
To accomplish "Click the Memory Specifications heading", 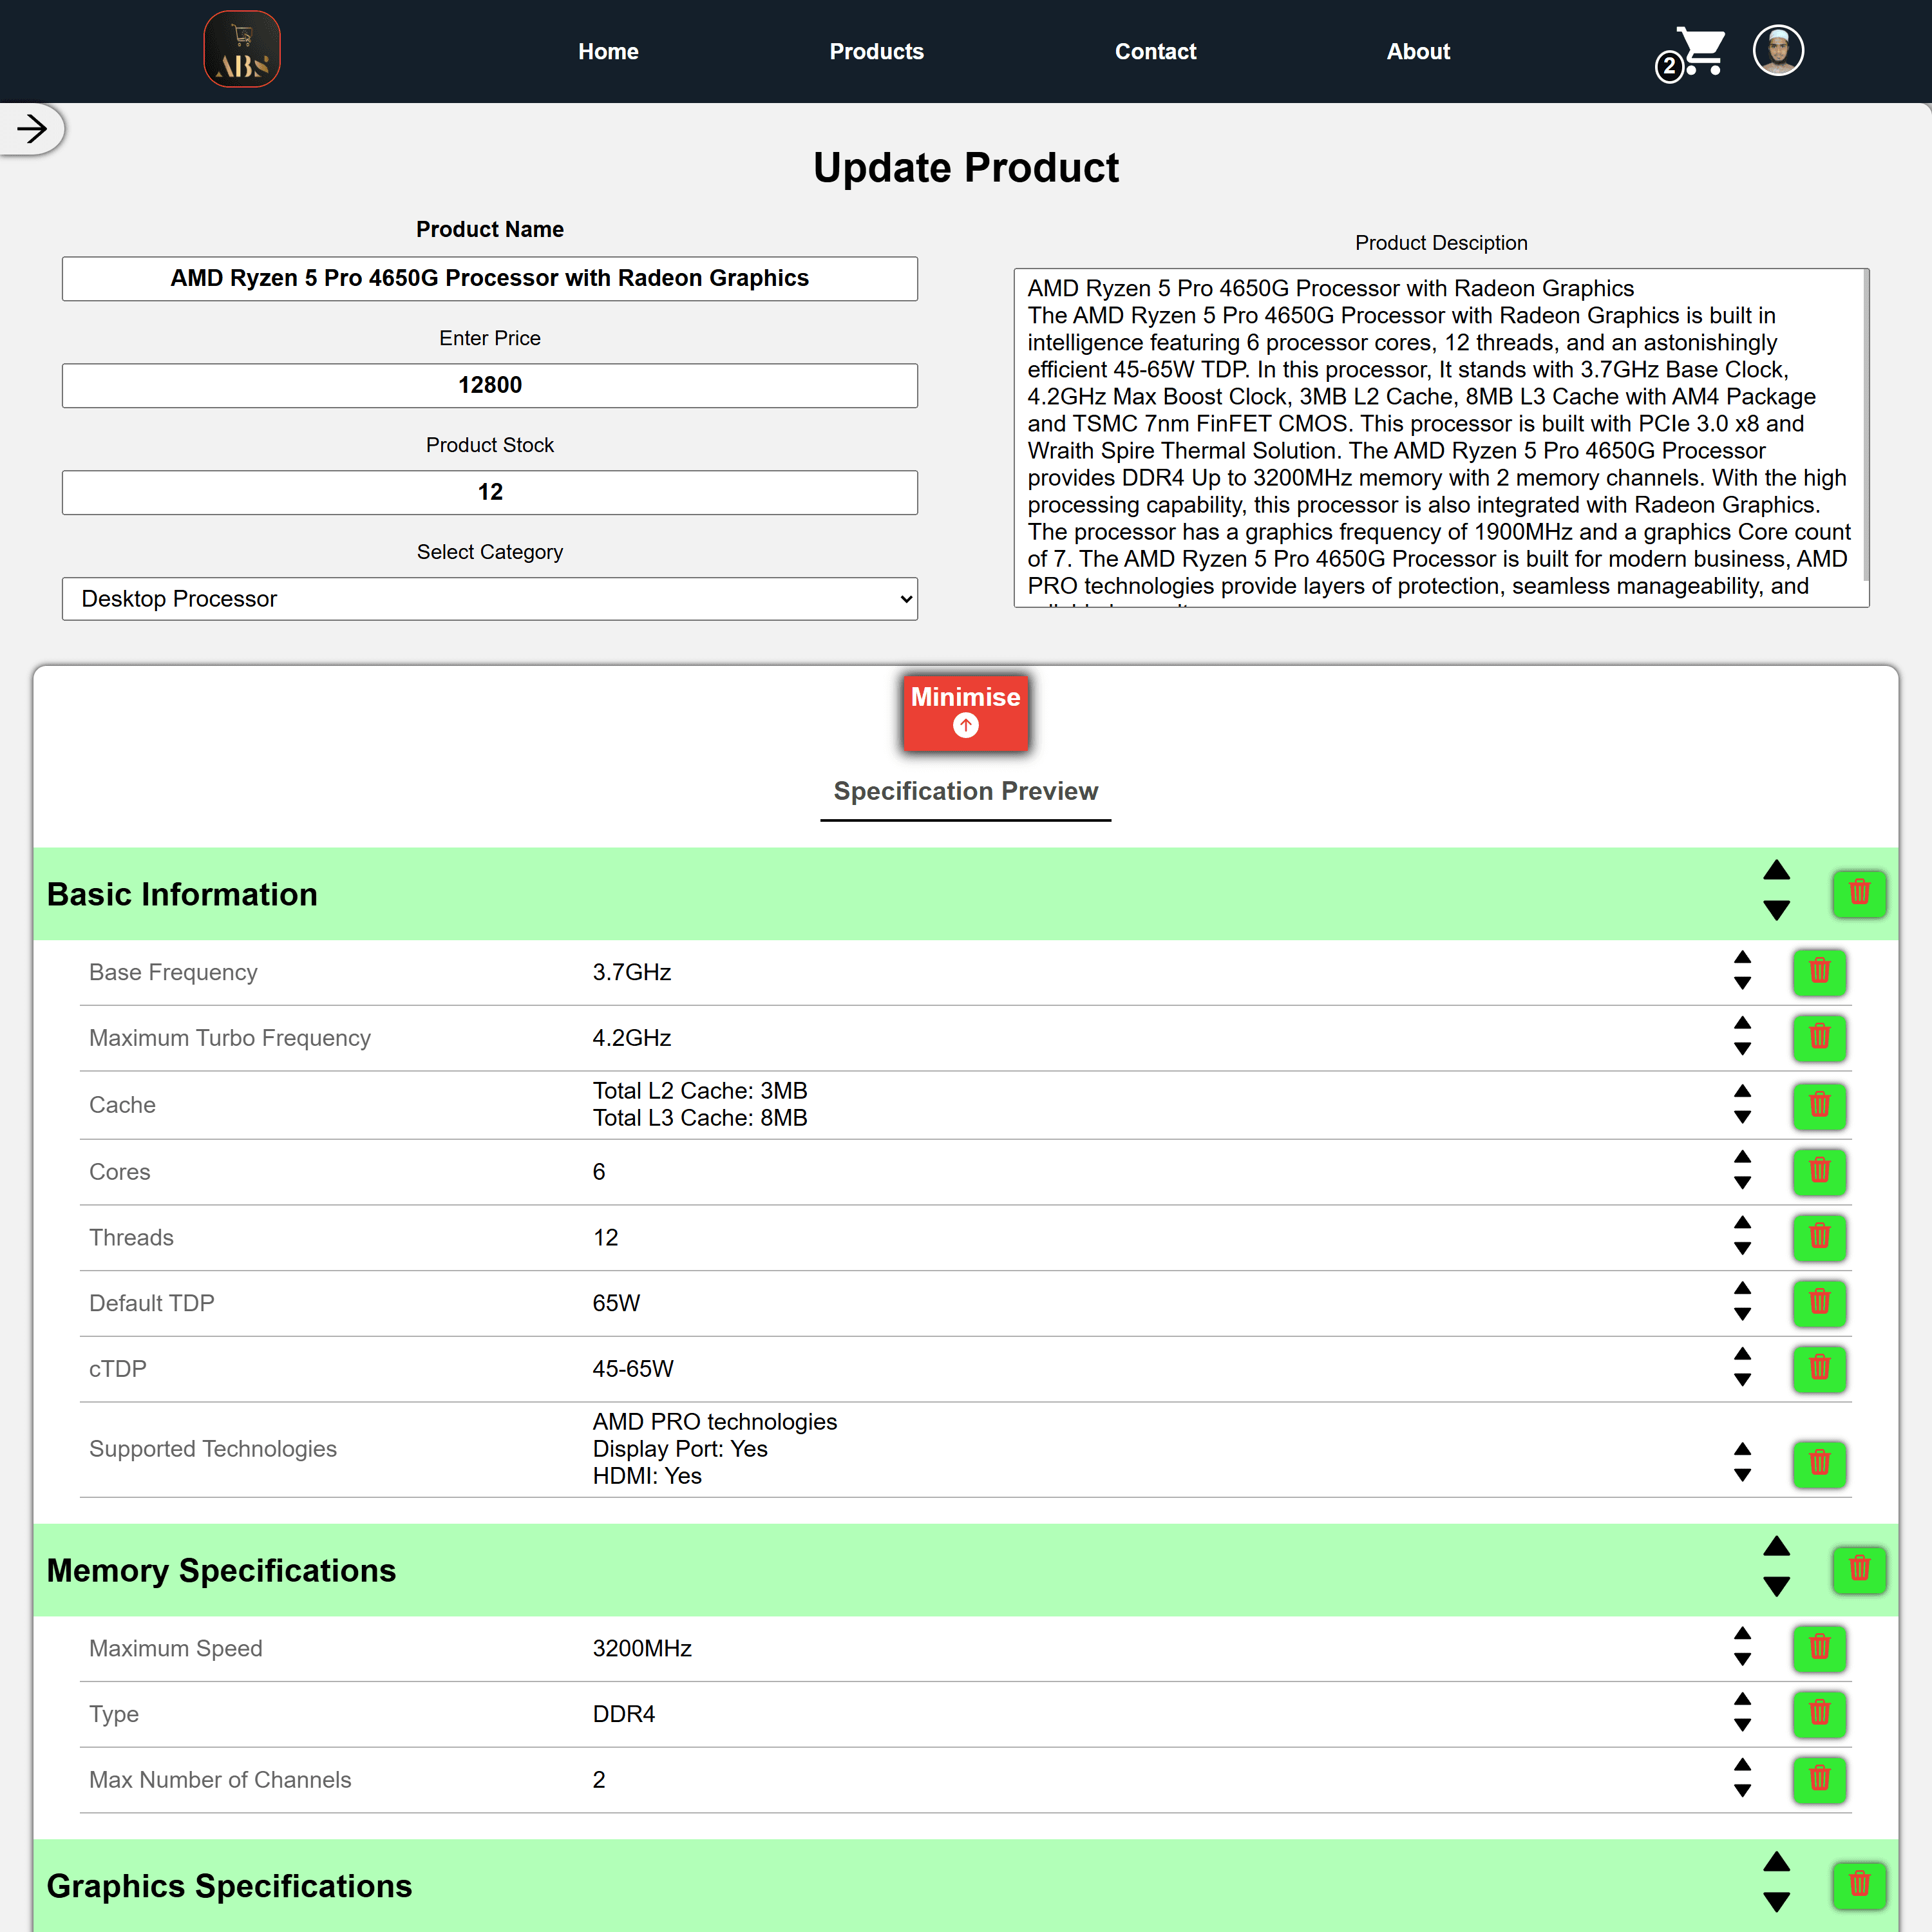I will point(221,1570).
